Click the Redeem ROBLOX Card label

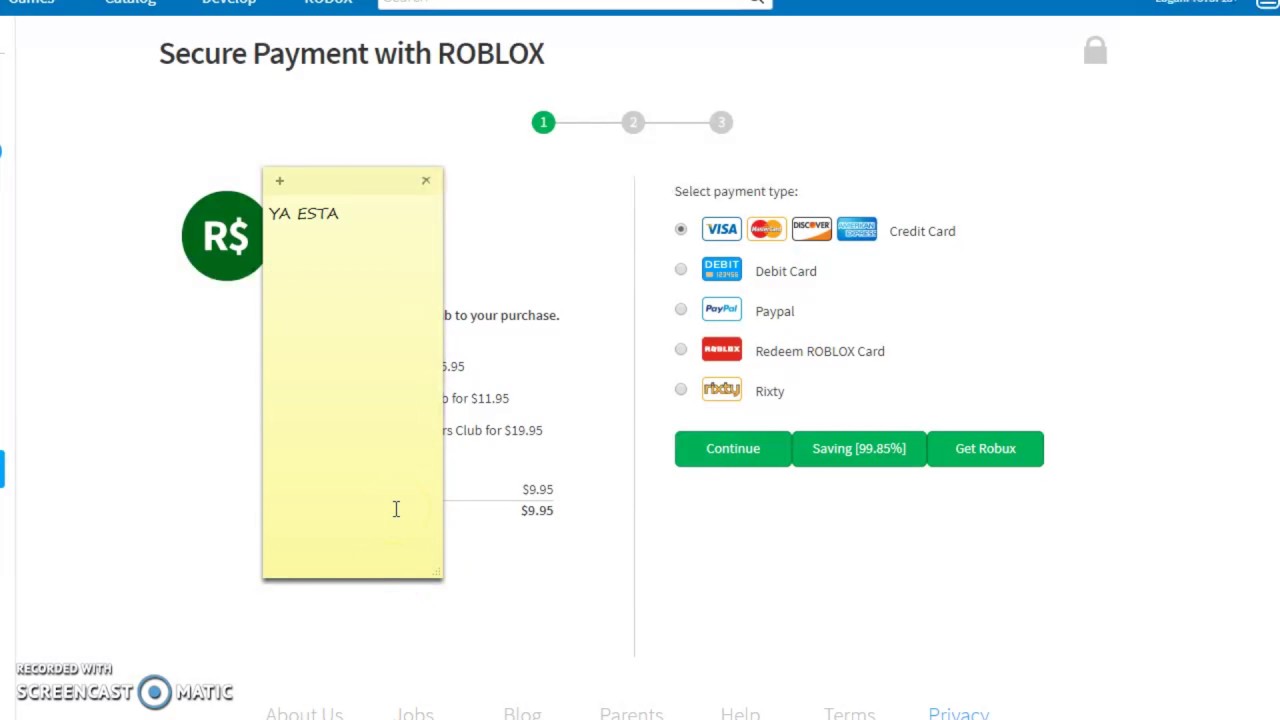[820, 351]
